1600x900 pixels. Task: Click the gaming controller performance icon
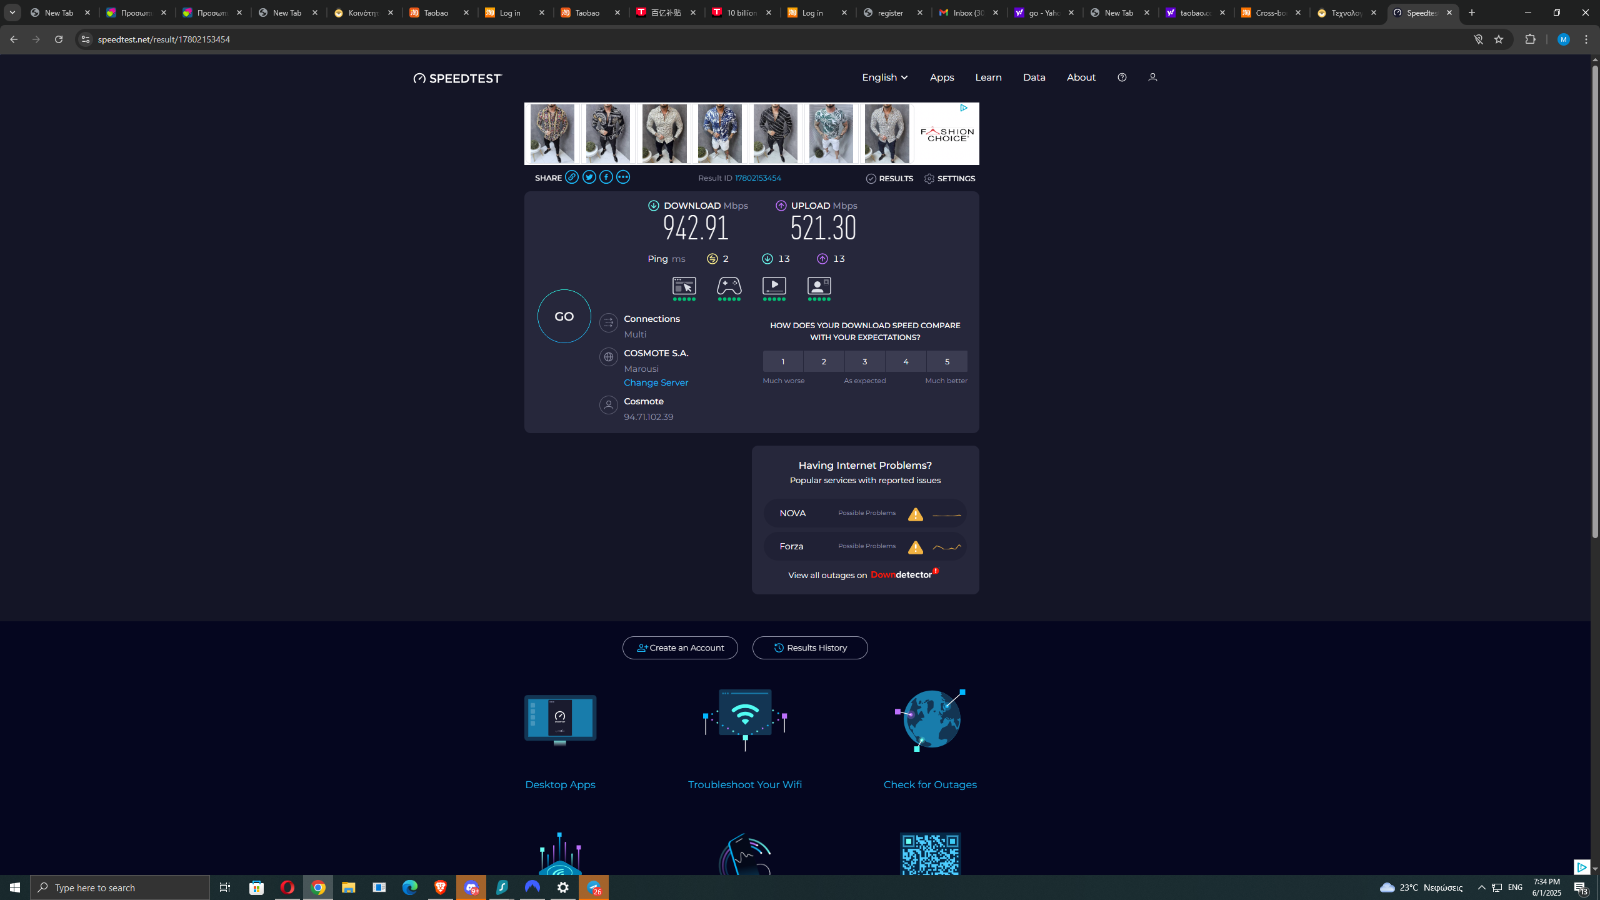click(x=729, y=287)
